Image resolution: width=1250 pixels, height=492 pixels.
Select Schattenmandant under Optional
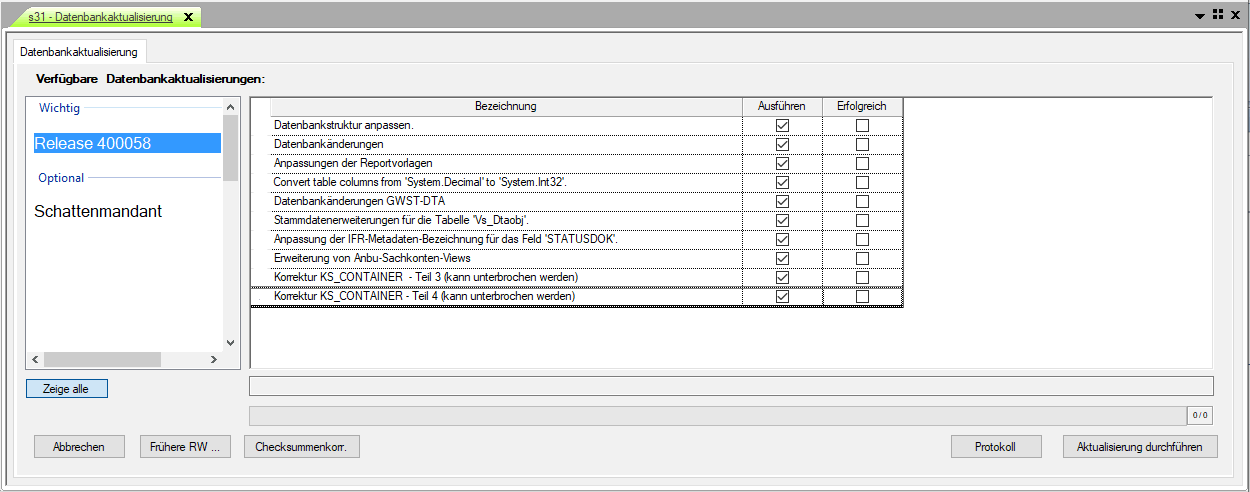pyautogui.click(x=98, y=211)
